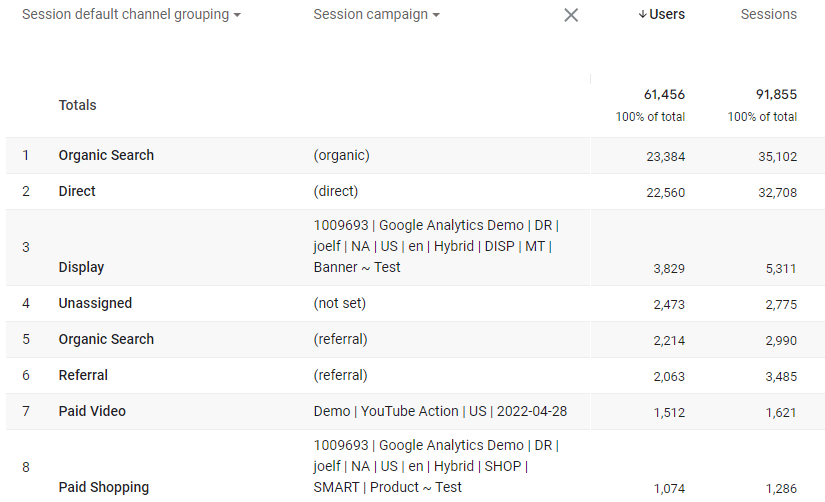825x502 pixels.
Task: Select the Organic Search row with (organic)
Action: [106, 155]
